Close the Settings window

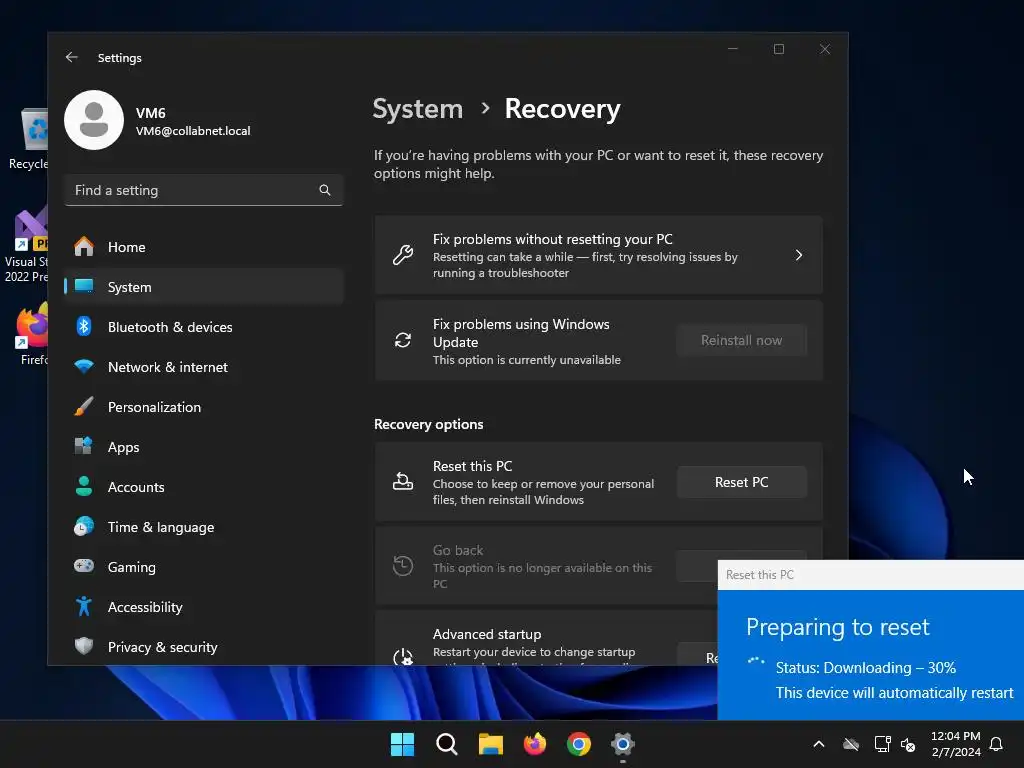[825, 49]
